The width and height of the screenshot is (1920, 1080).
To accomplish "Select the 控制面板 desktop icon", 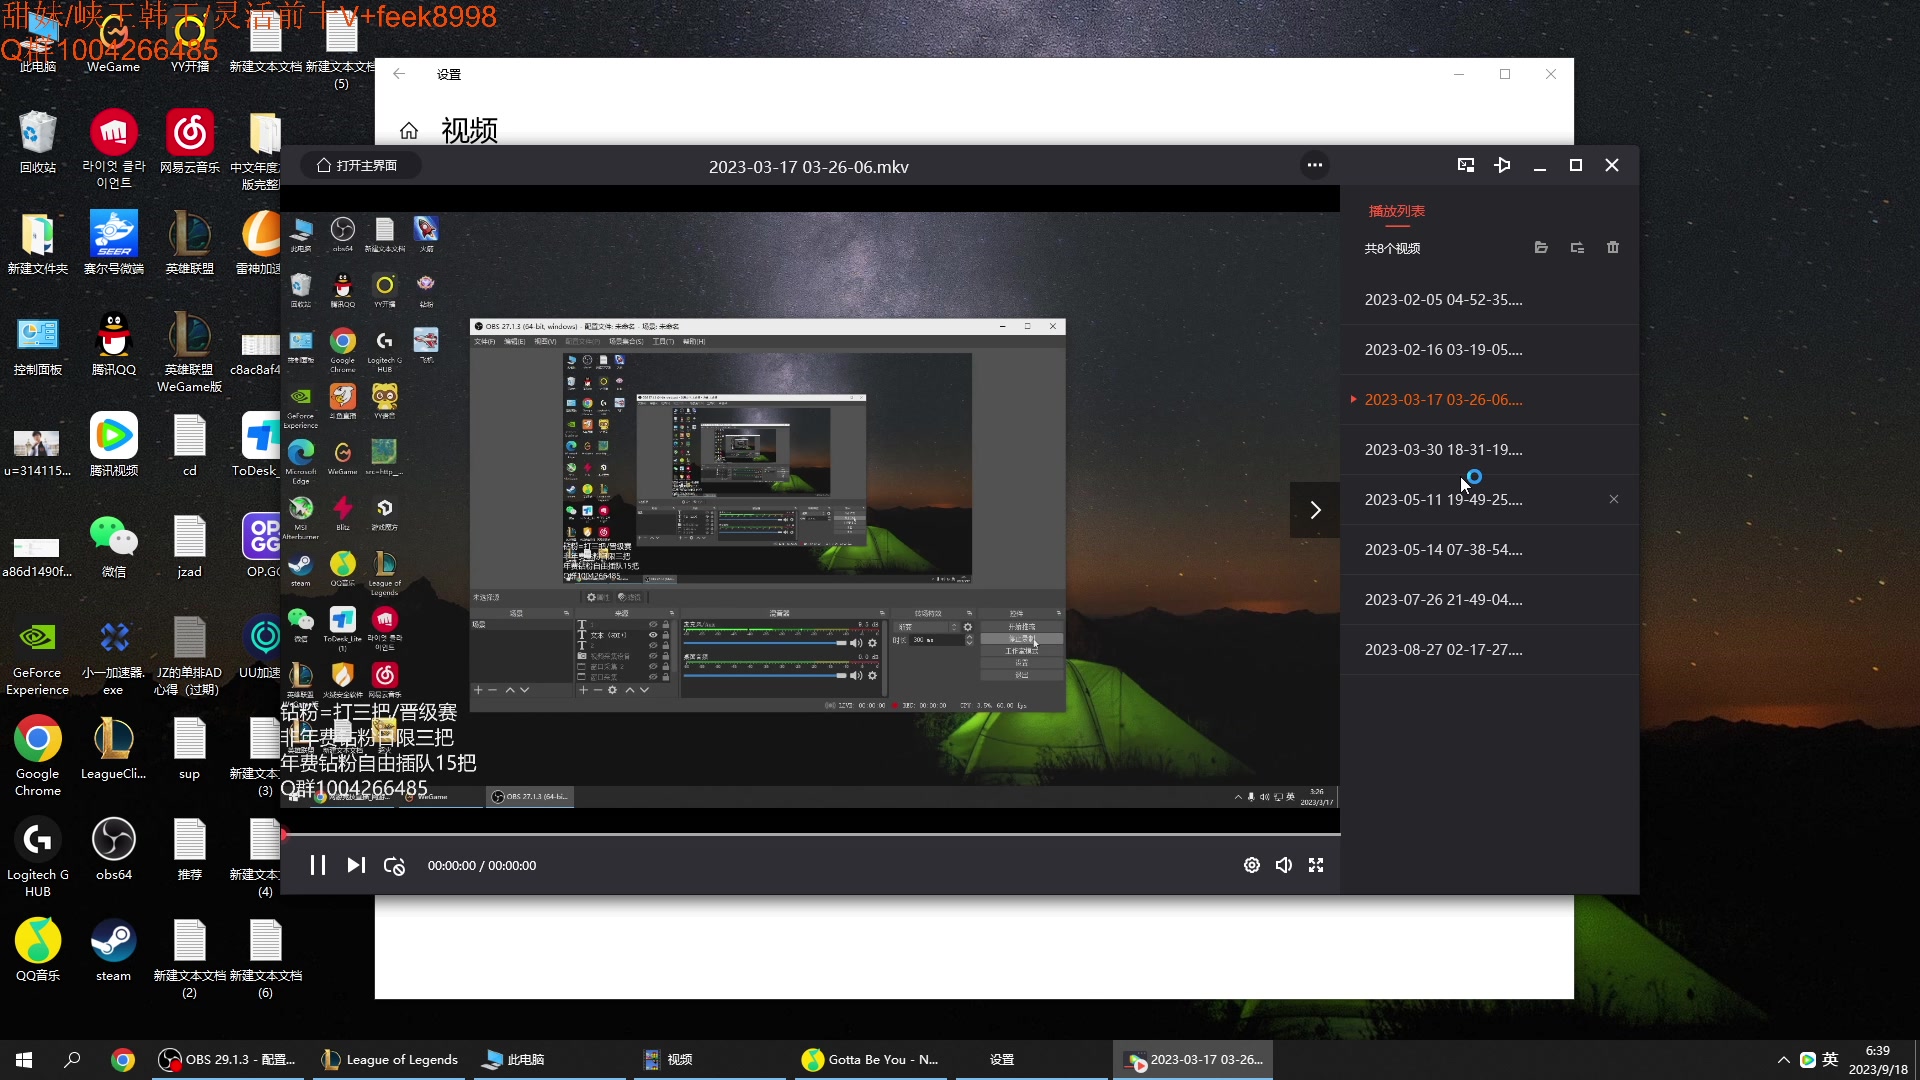I will coord(38,344).
